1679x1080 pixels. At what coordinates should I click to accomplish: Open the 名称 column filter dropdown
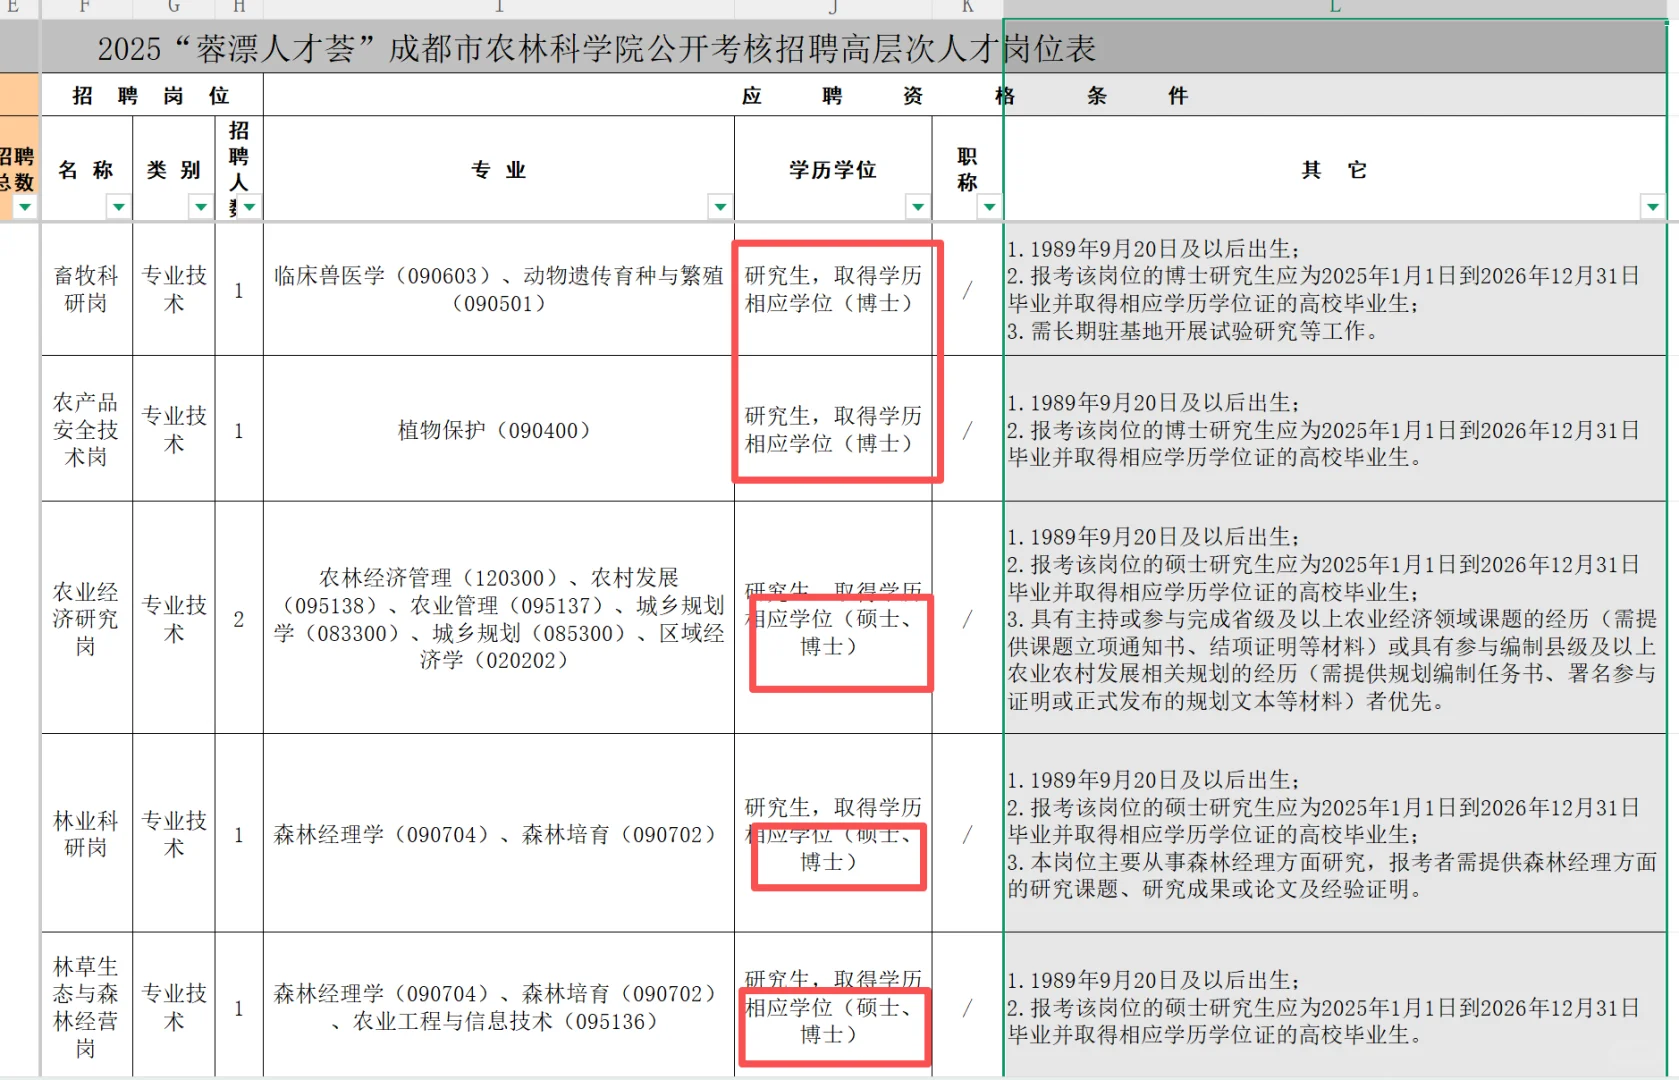pos(119,207)
